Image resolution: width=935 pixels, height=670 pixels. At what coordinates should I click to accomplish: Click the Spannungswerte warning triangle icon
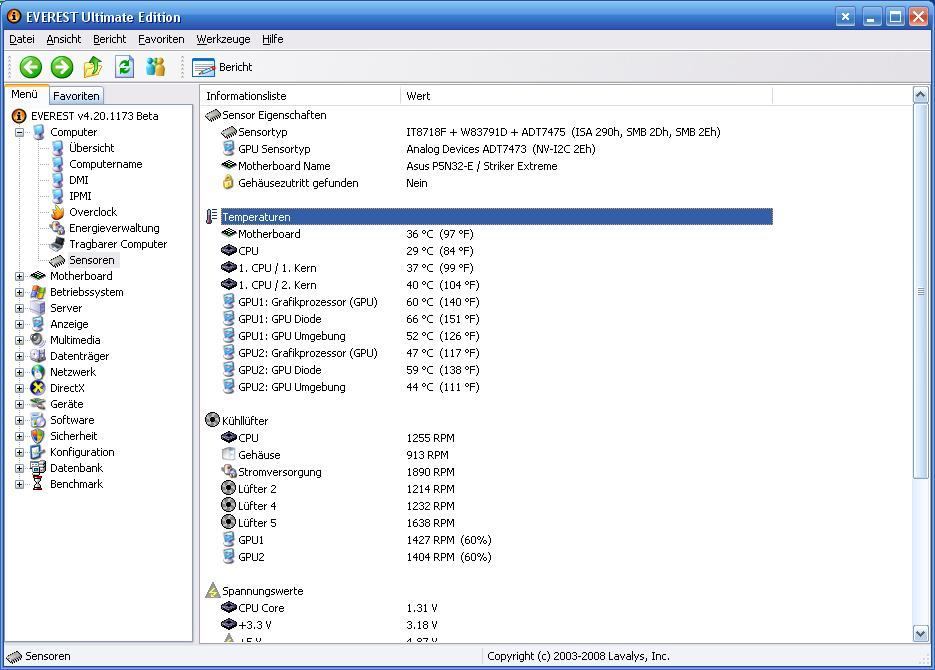(x=212, y=591)
